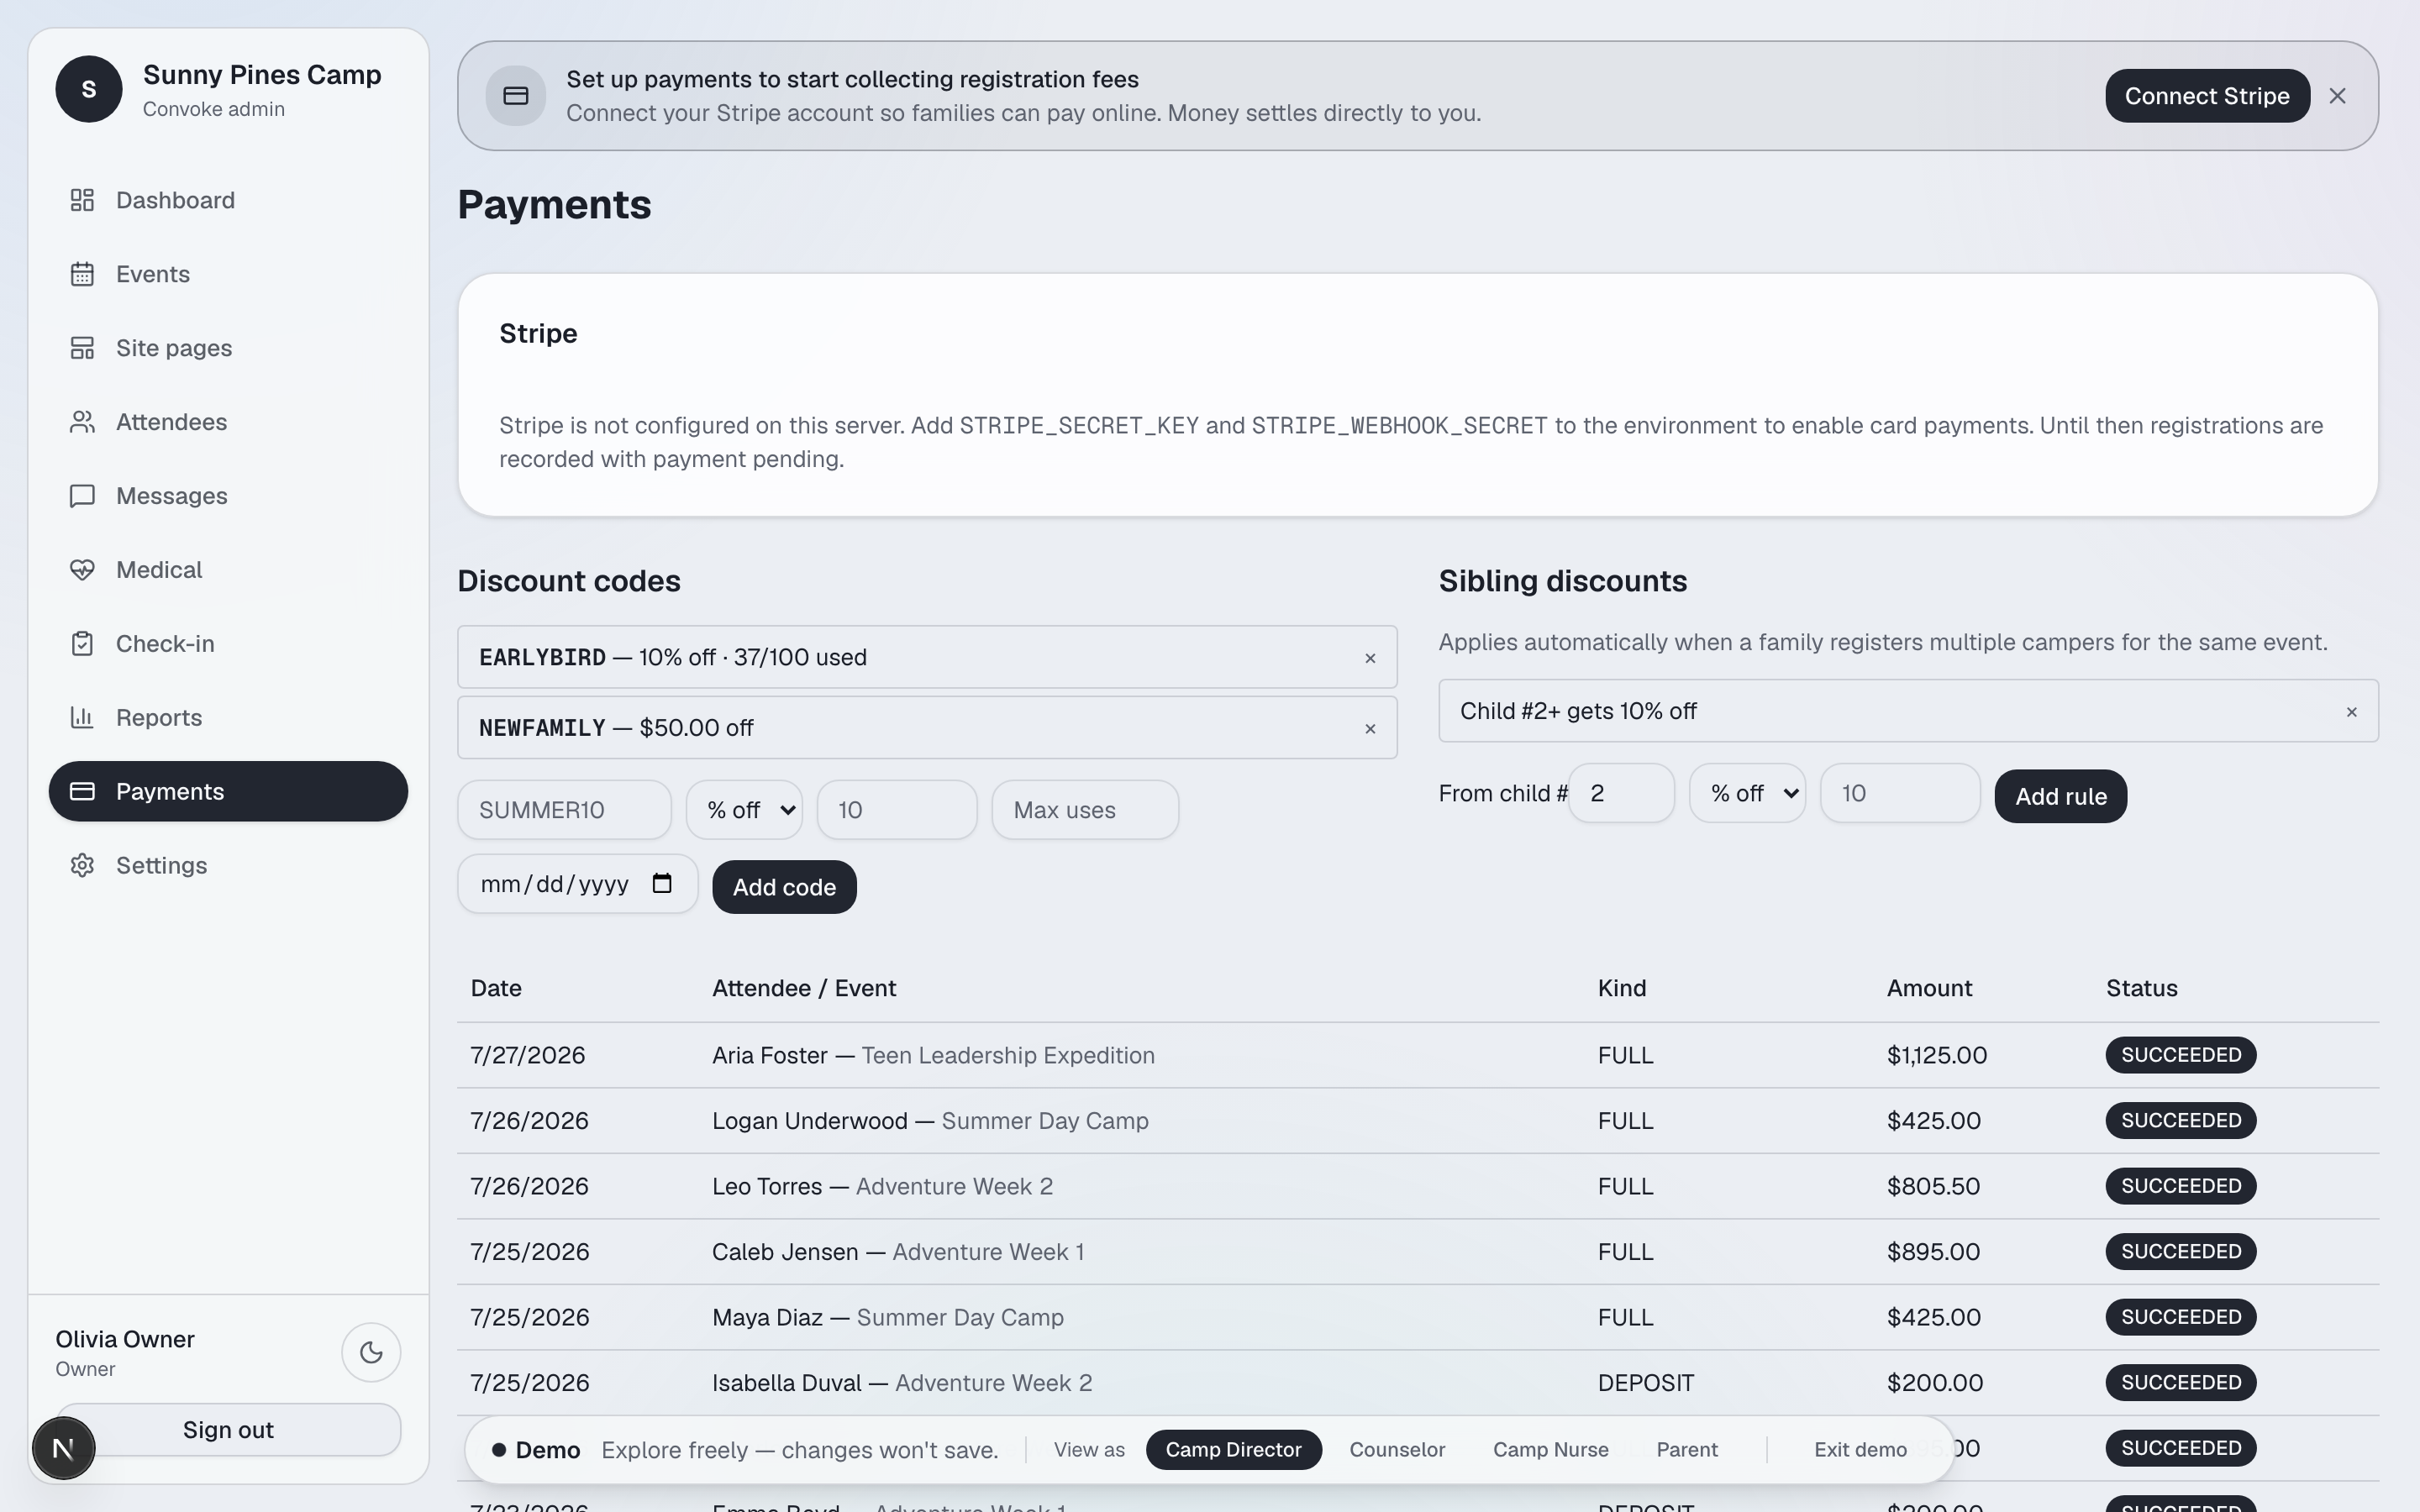This screenshot has width=2420, height=1512.
Task: Open the date picker calendar icon
Action: pyautogui.click(x=662, y=883)
